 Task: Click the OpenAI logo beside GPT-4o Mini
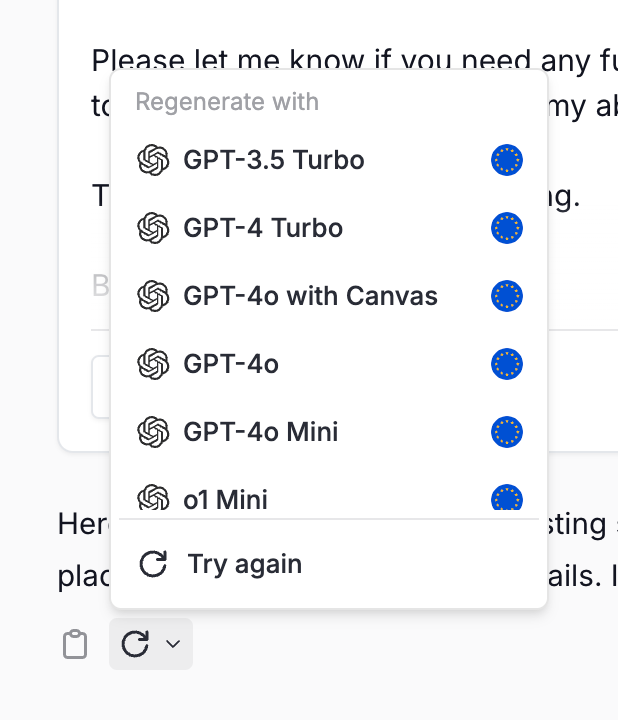click(x=153, y=432)
